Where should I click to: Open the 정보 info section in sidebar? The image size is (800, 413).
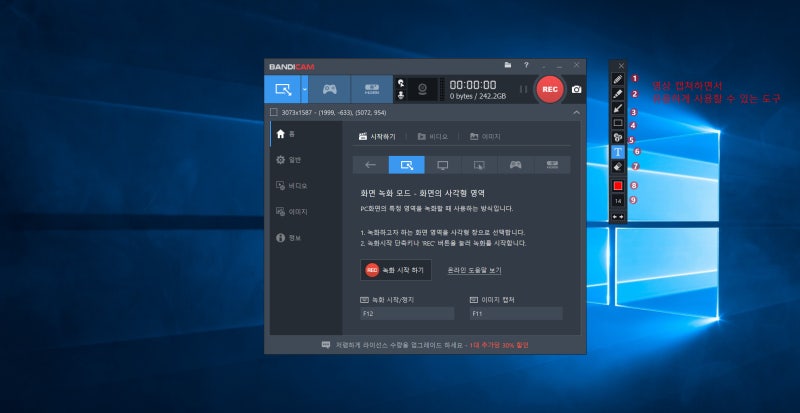[306, 238]
